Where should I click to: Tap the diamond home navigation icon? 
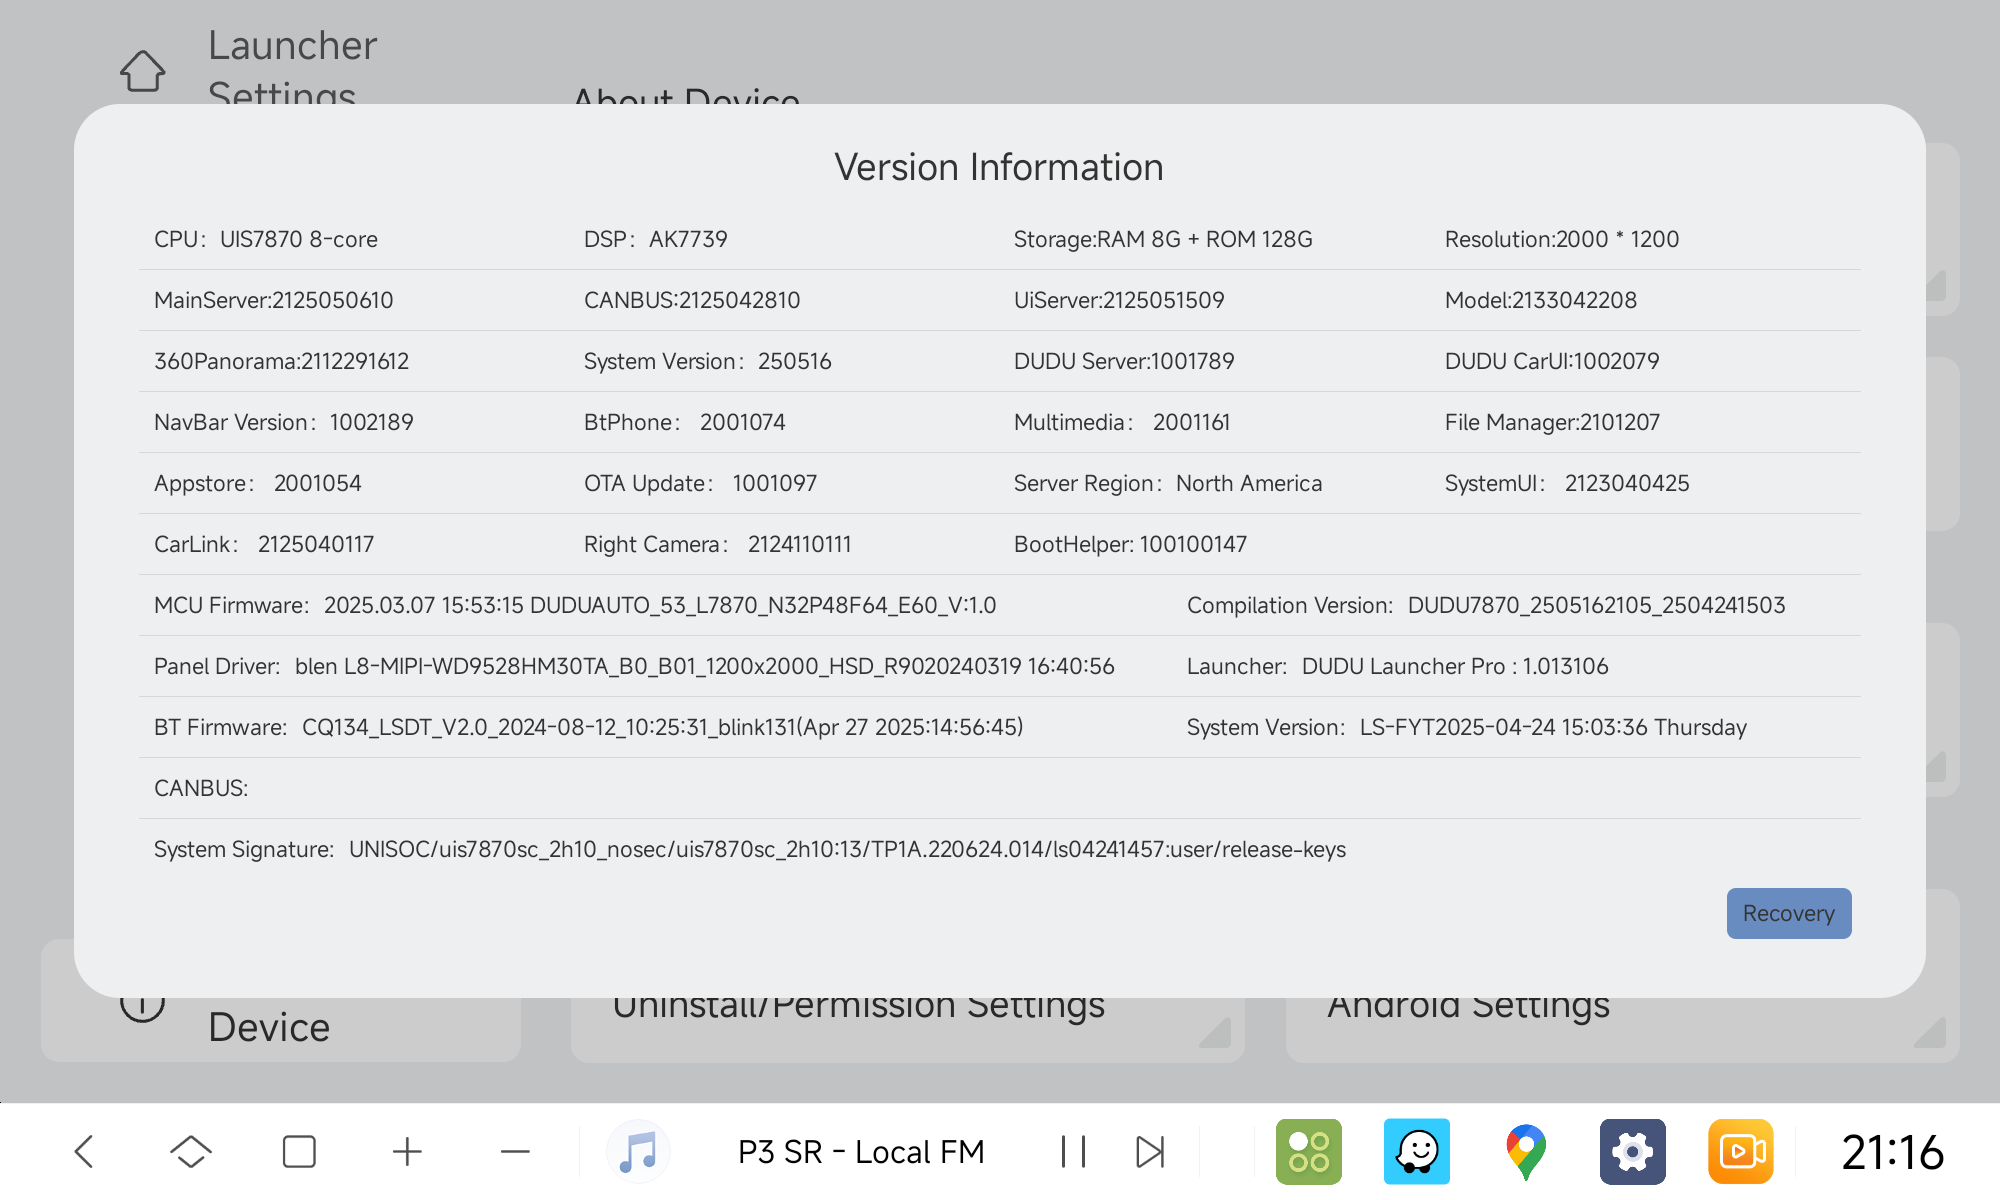[190, 1151]
